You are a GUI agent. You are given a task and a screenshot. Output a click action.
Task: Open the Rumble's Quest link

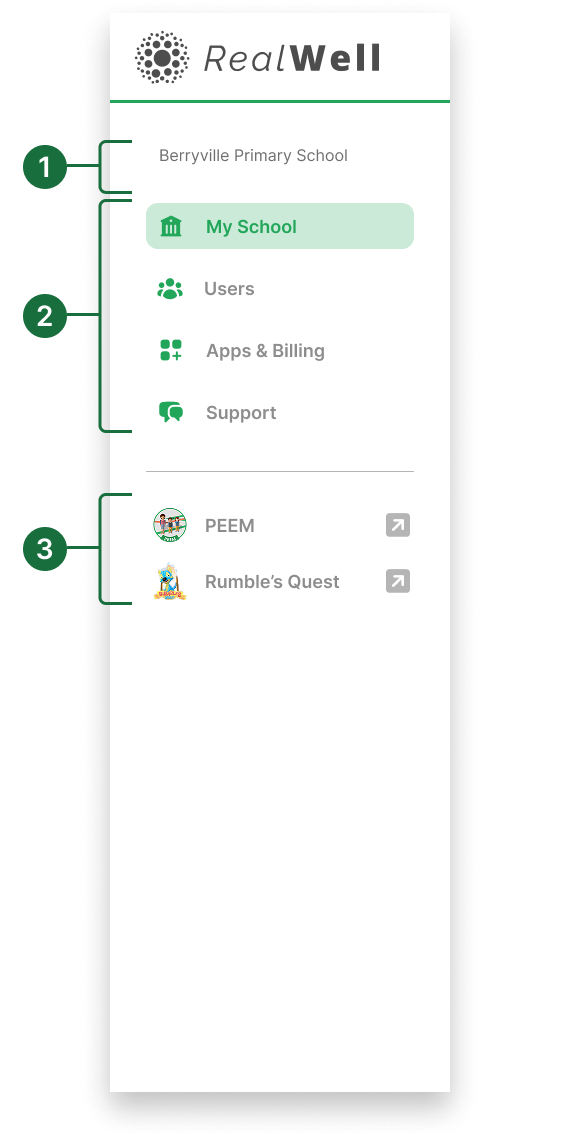271,581
